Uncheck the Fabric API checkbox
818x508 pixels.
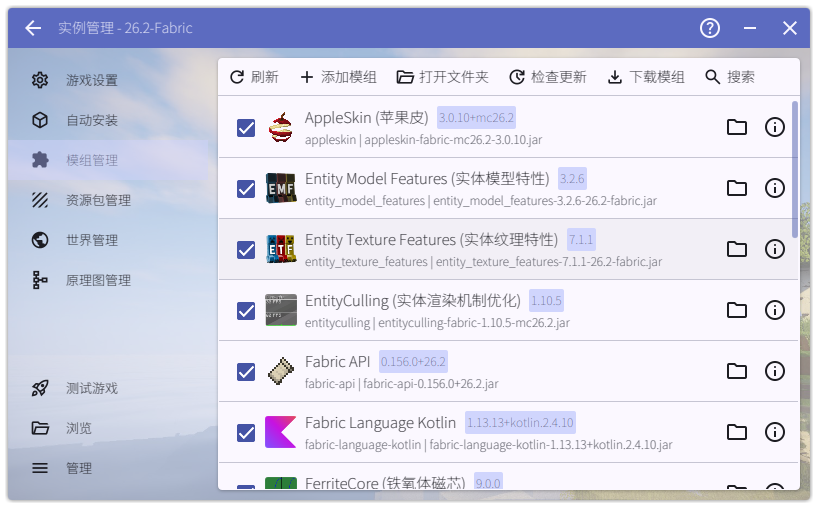pos(246,372)
